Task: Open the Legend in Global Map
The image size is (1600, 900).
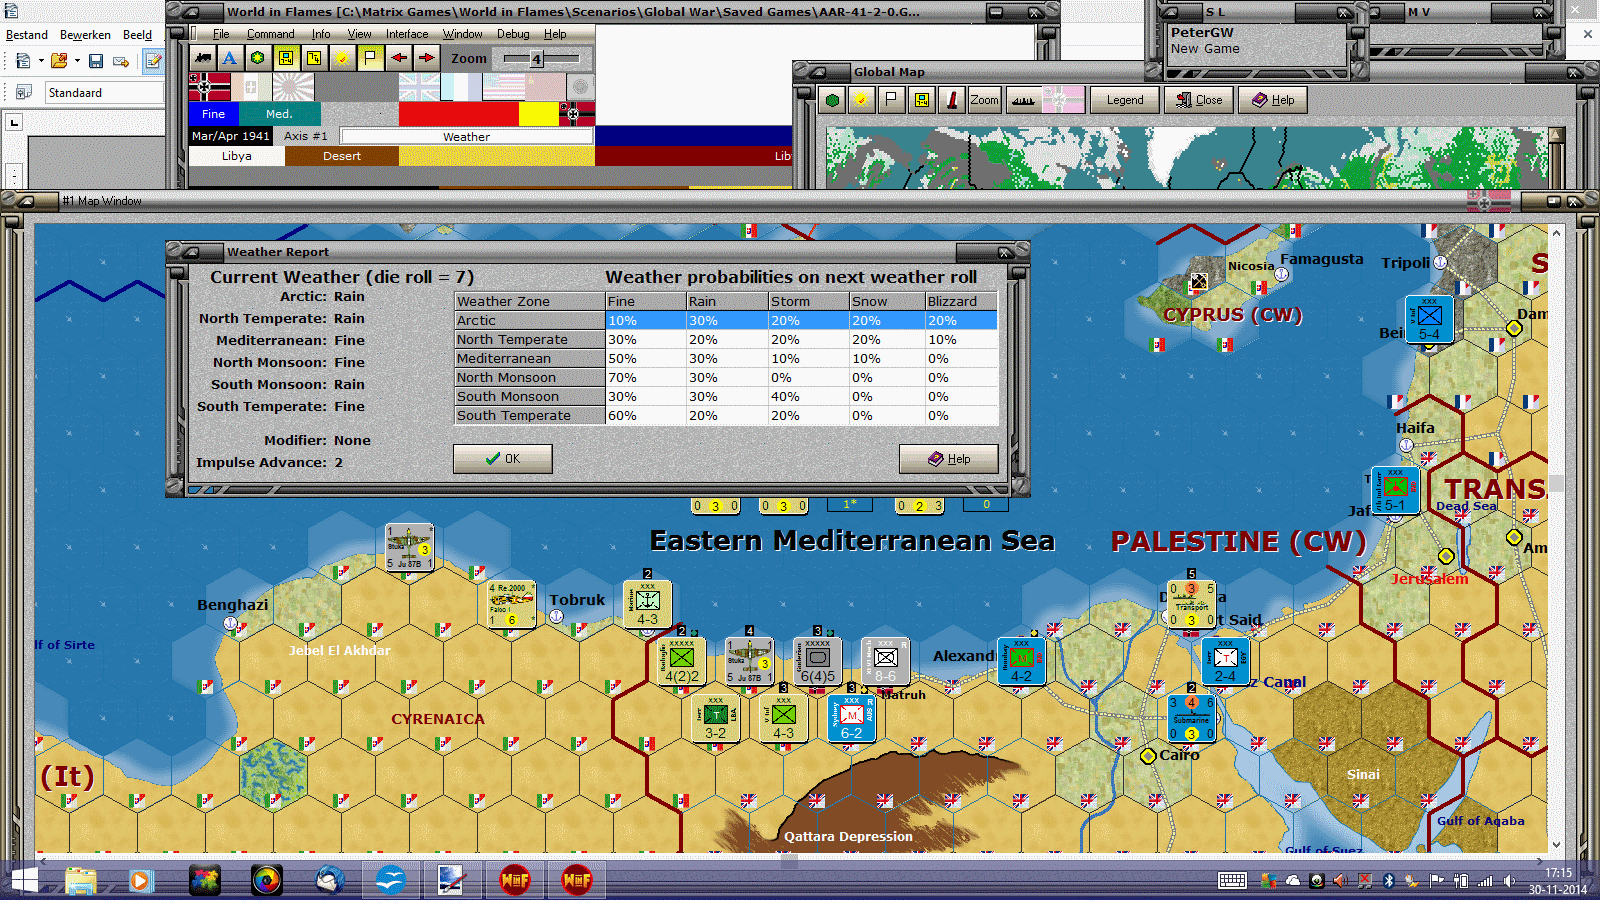Action: [1124, 100]
